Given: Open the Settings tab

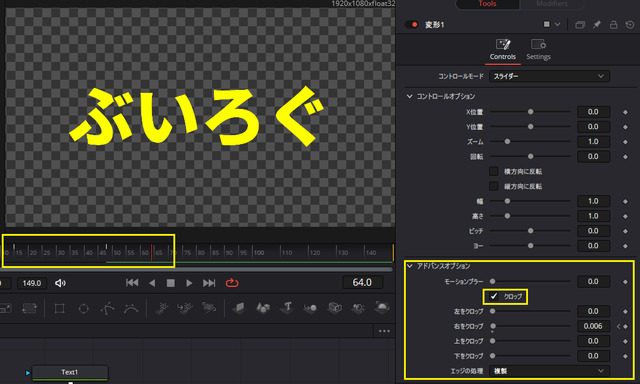Looking at the screenshot, I should tap(538, 50).
